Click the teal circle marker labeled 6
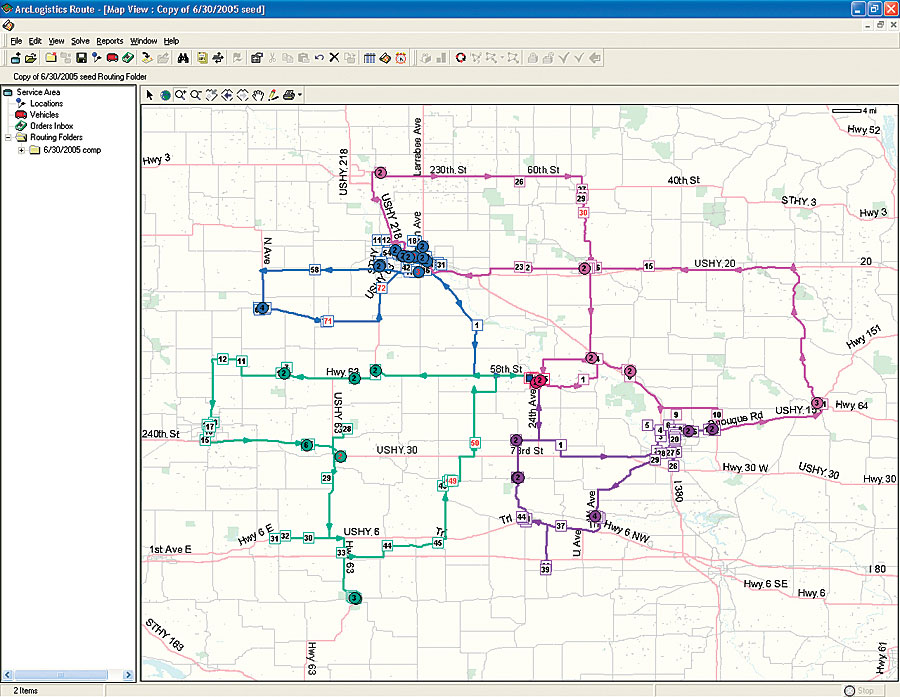 tap(307, 445)
